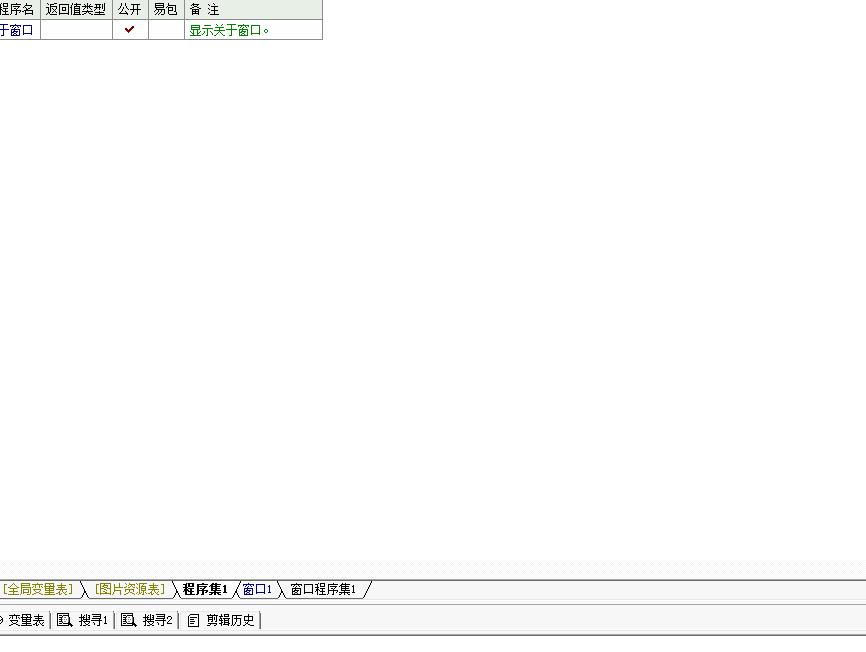Click the 变量表 panel icon

pos(2,620)
